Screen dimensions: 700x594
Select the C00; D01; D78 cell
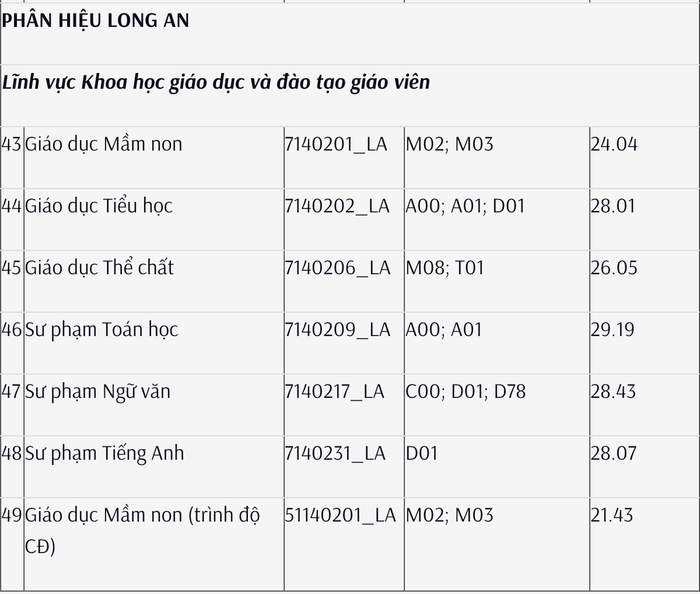tap(466, 391)
